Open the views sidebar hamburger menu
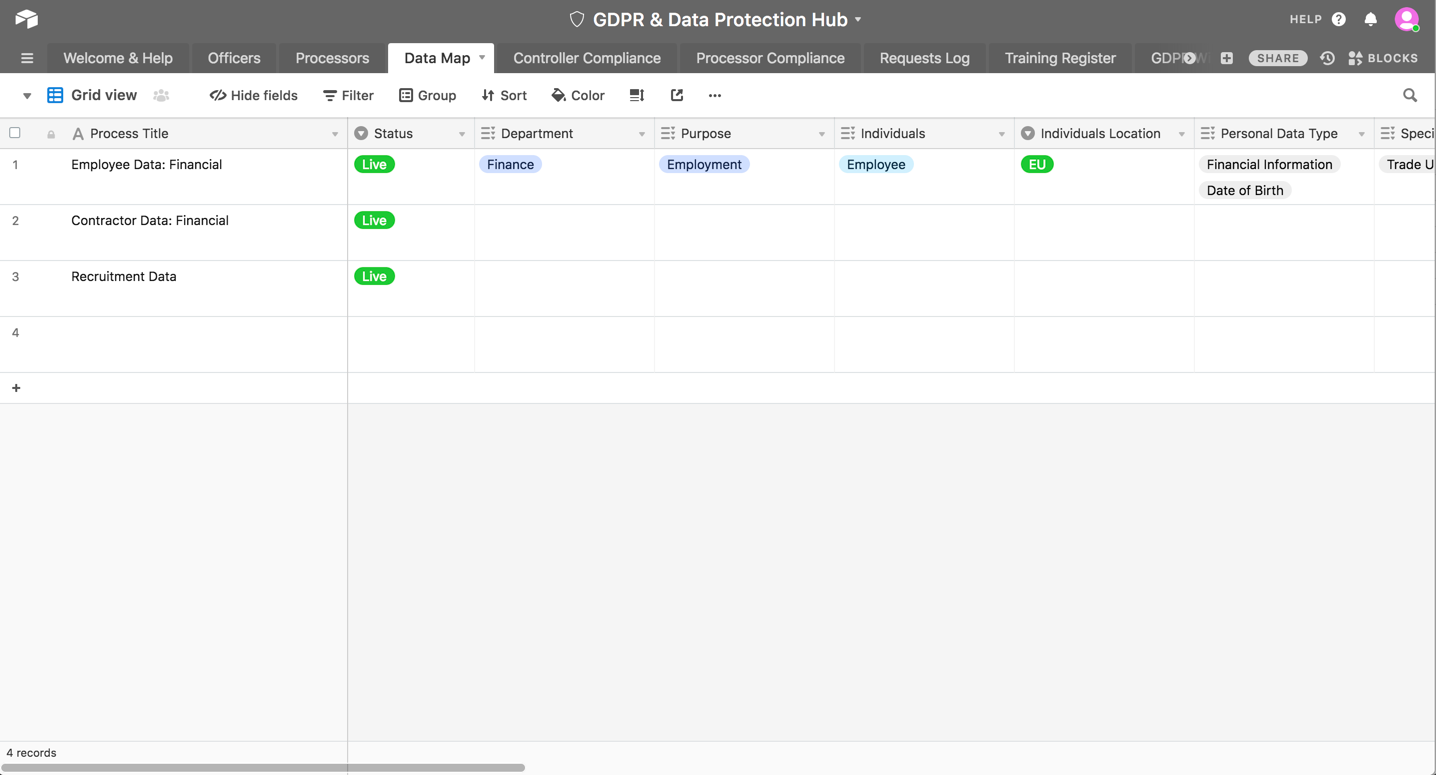 pos(27,57)
